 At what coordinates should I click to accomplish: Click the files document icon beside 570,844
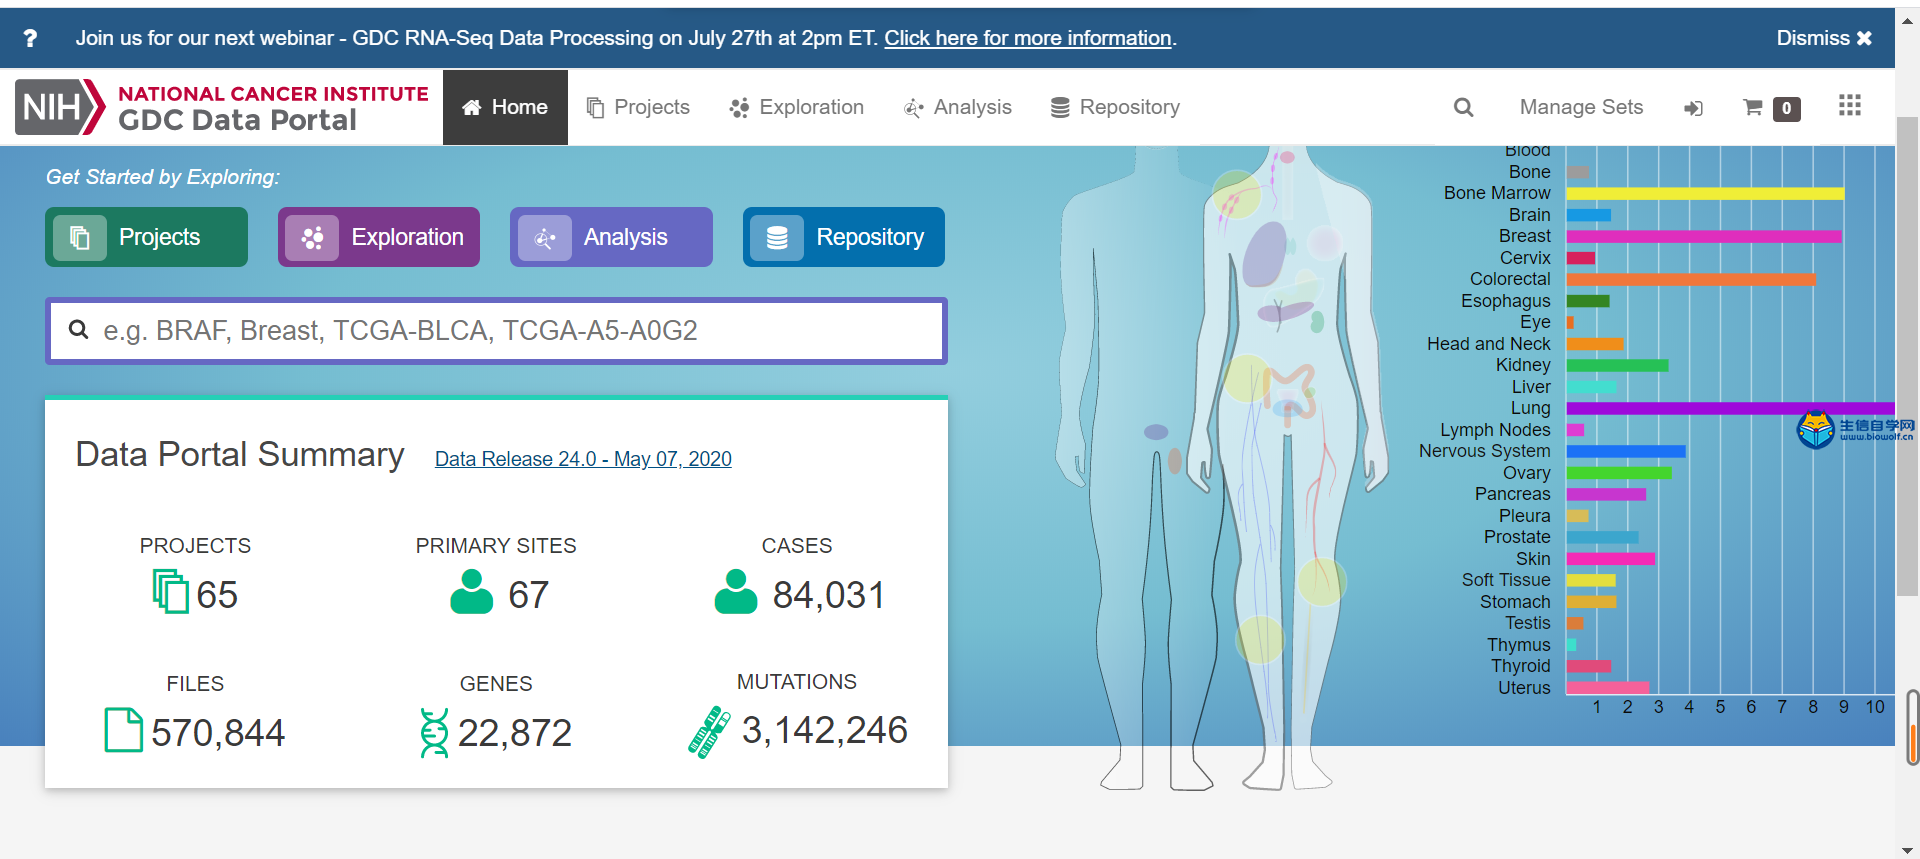click(x=124, y=730)
